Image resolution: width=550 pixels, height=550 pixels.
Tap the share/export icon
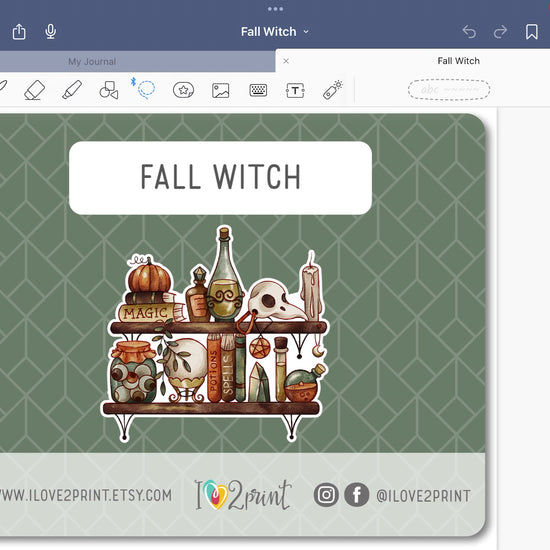pos(19,32)
